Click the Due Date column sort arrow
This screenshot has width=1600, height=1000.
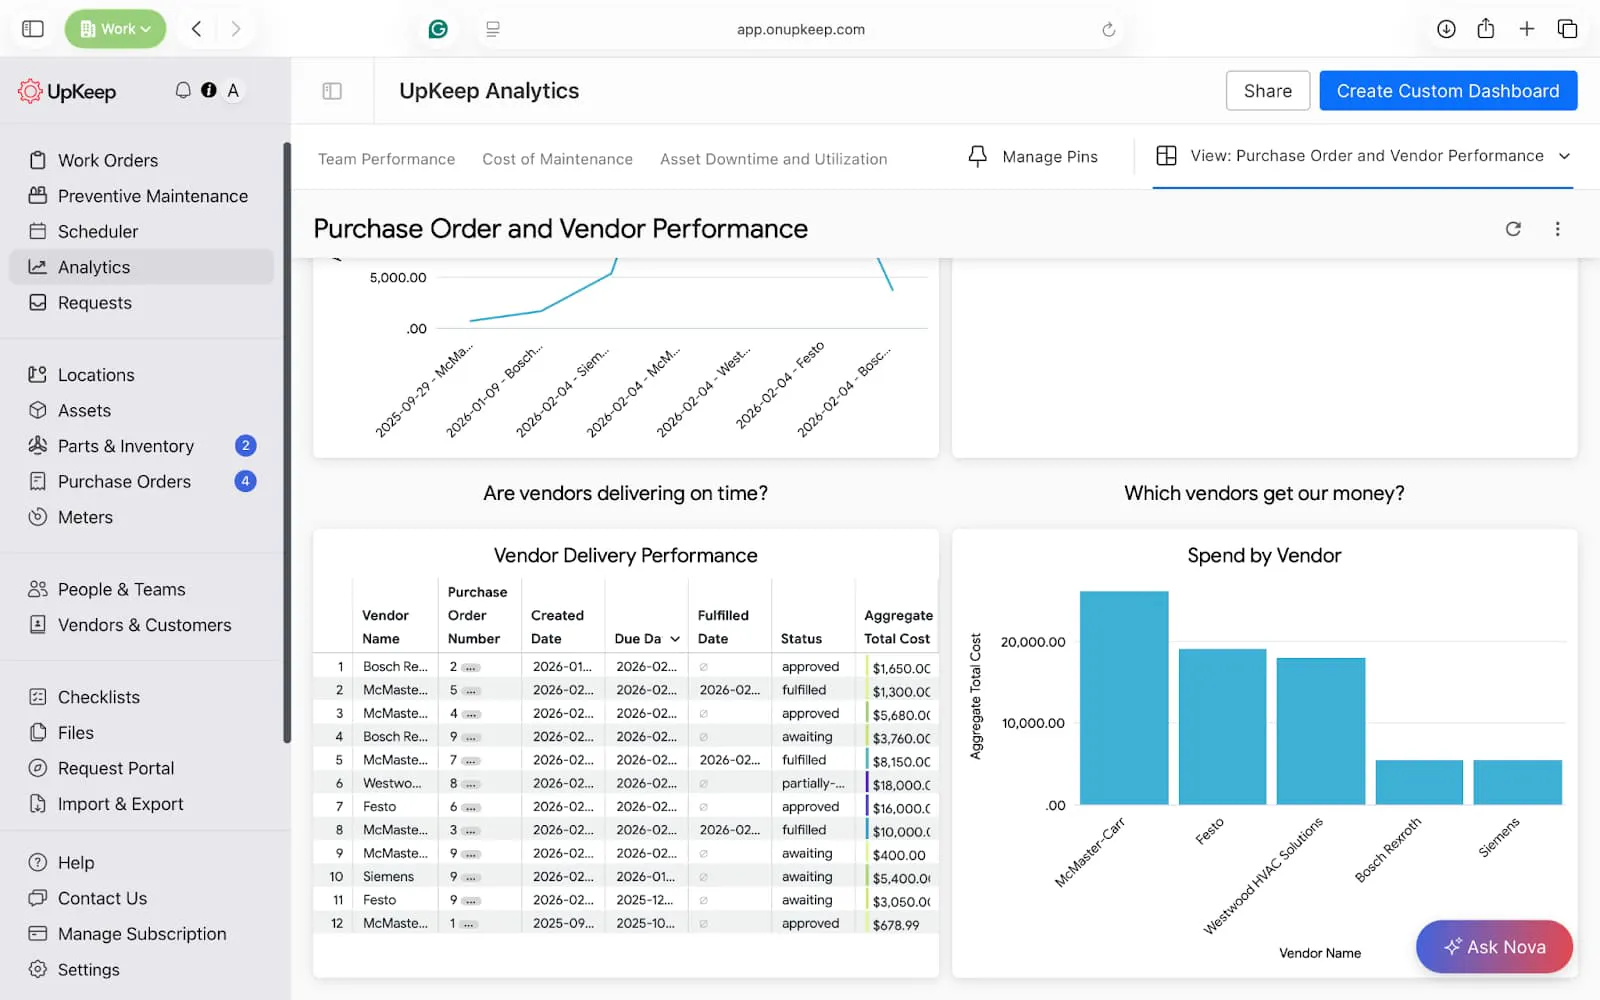[x=675, y=639]
